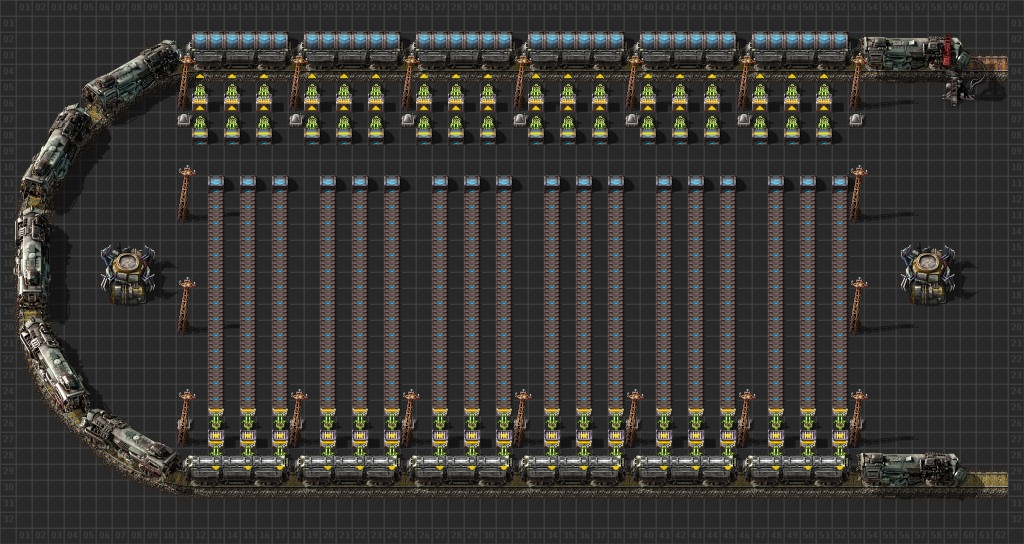Click the rightmost grey lamp below top wagons

(x=856, y=119)
